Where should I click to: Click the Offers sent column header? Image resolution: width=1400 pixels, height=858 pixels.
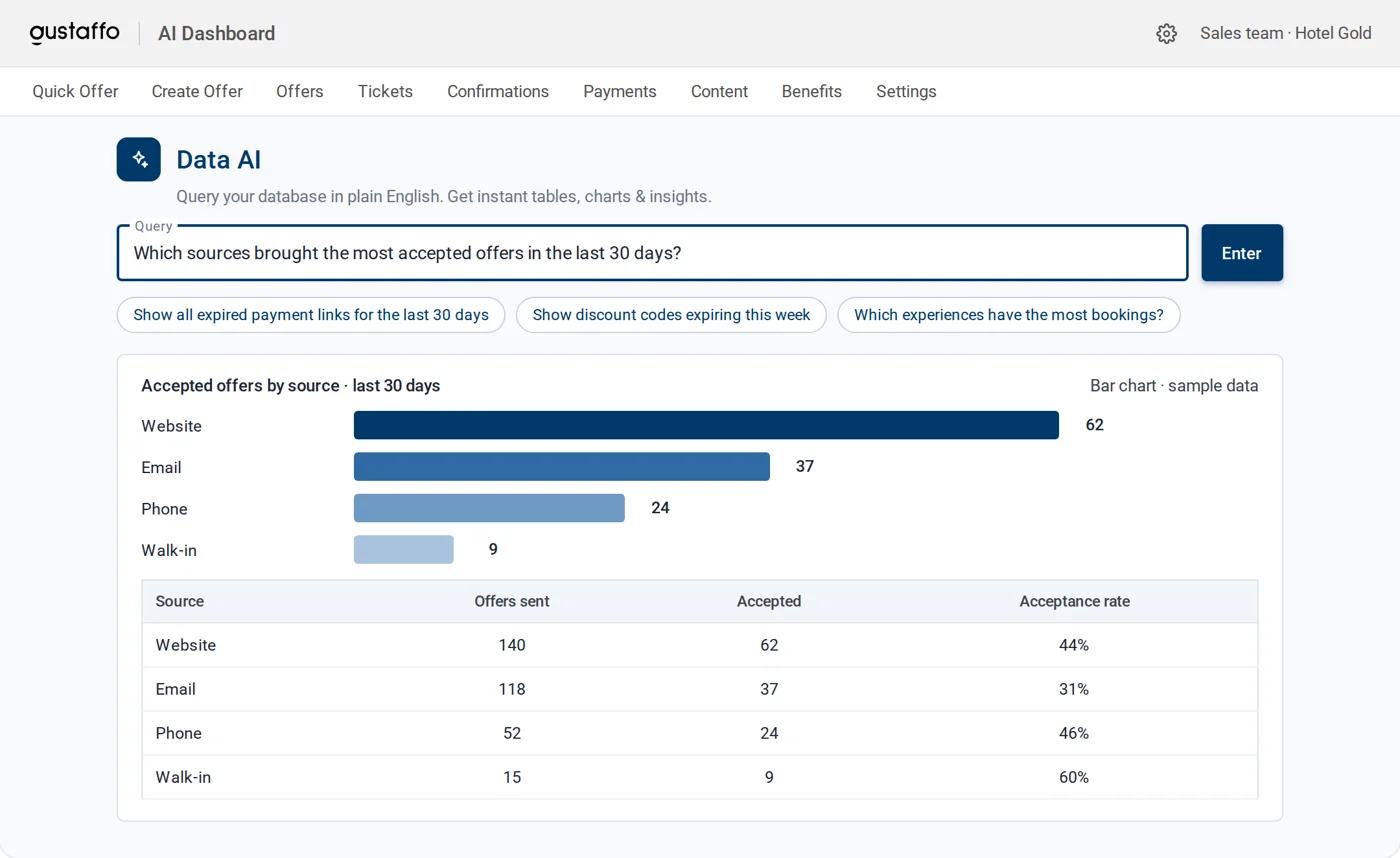click(512, 601)
